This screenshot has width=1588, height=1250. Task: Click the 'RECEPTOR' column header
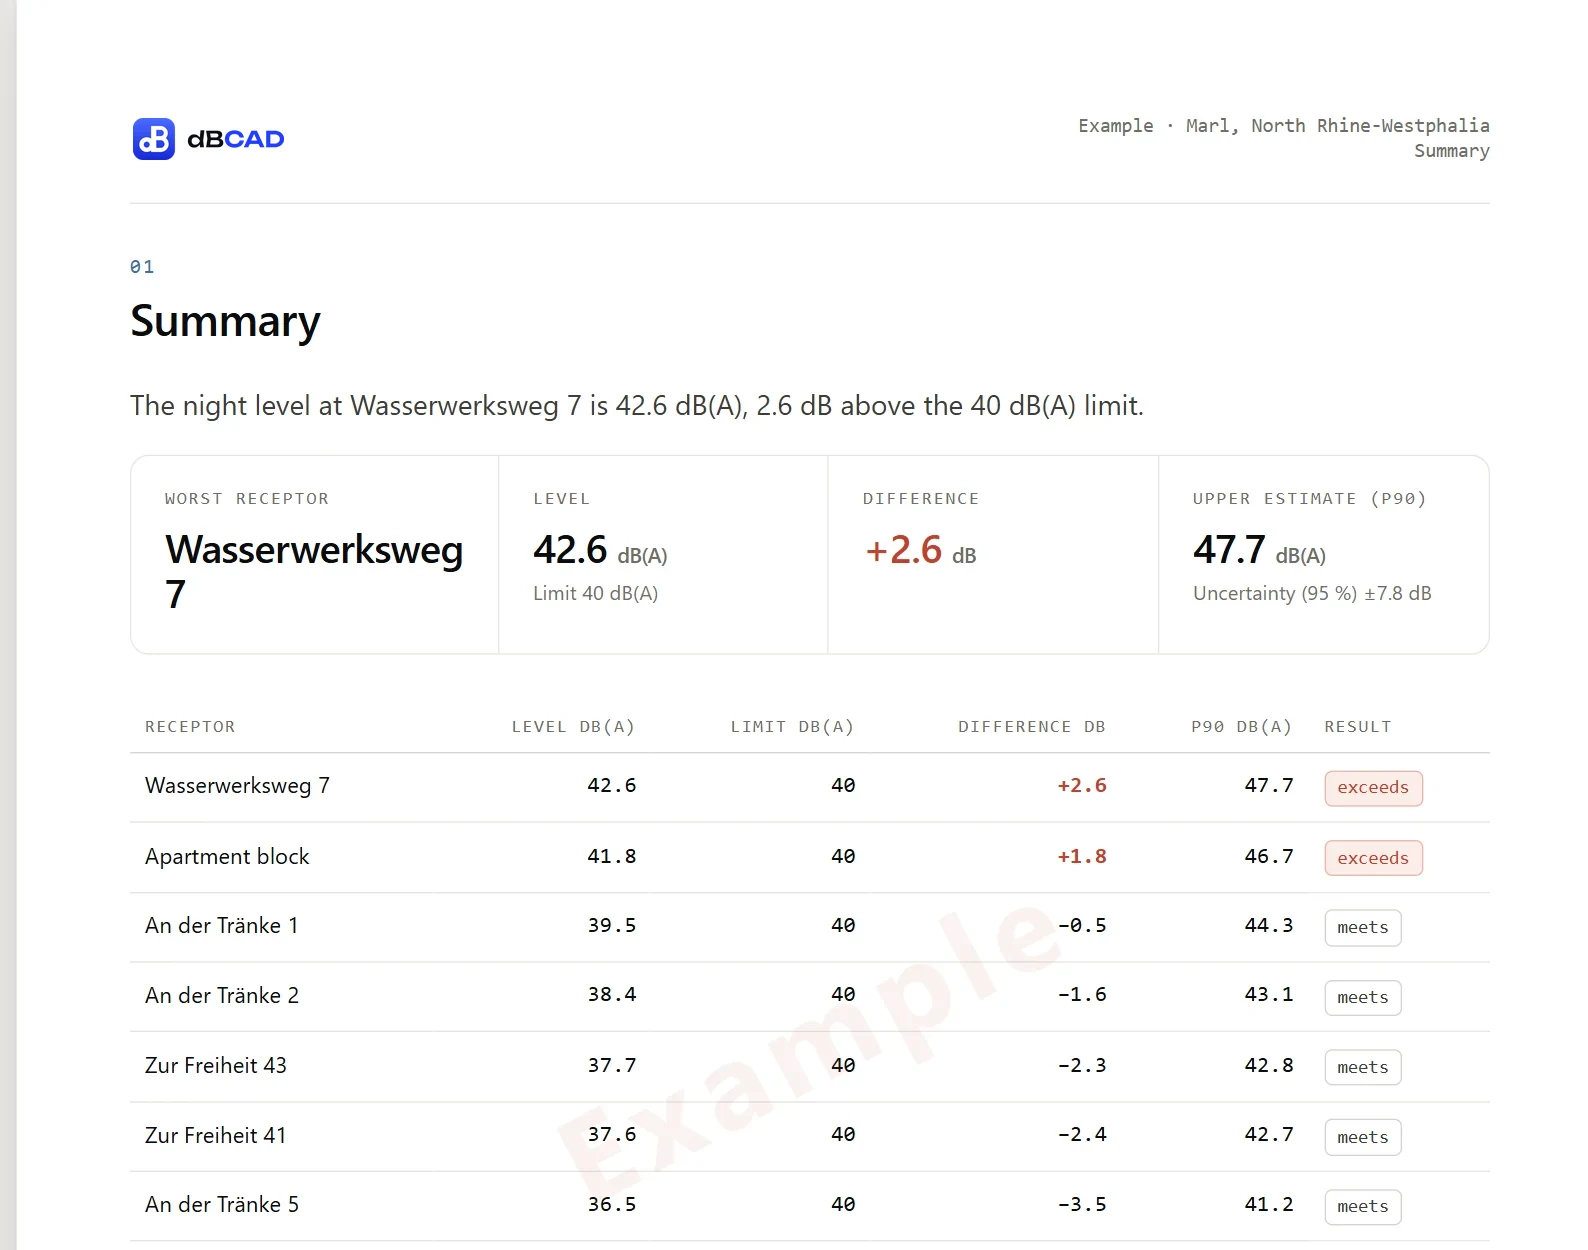[x=190, y=727]
